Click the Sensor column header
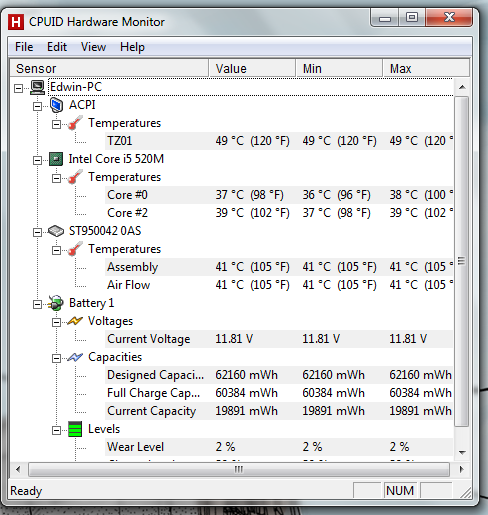 (x=109, y=68)
